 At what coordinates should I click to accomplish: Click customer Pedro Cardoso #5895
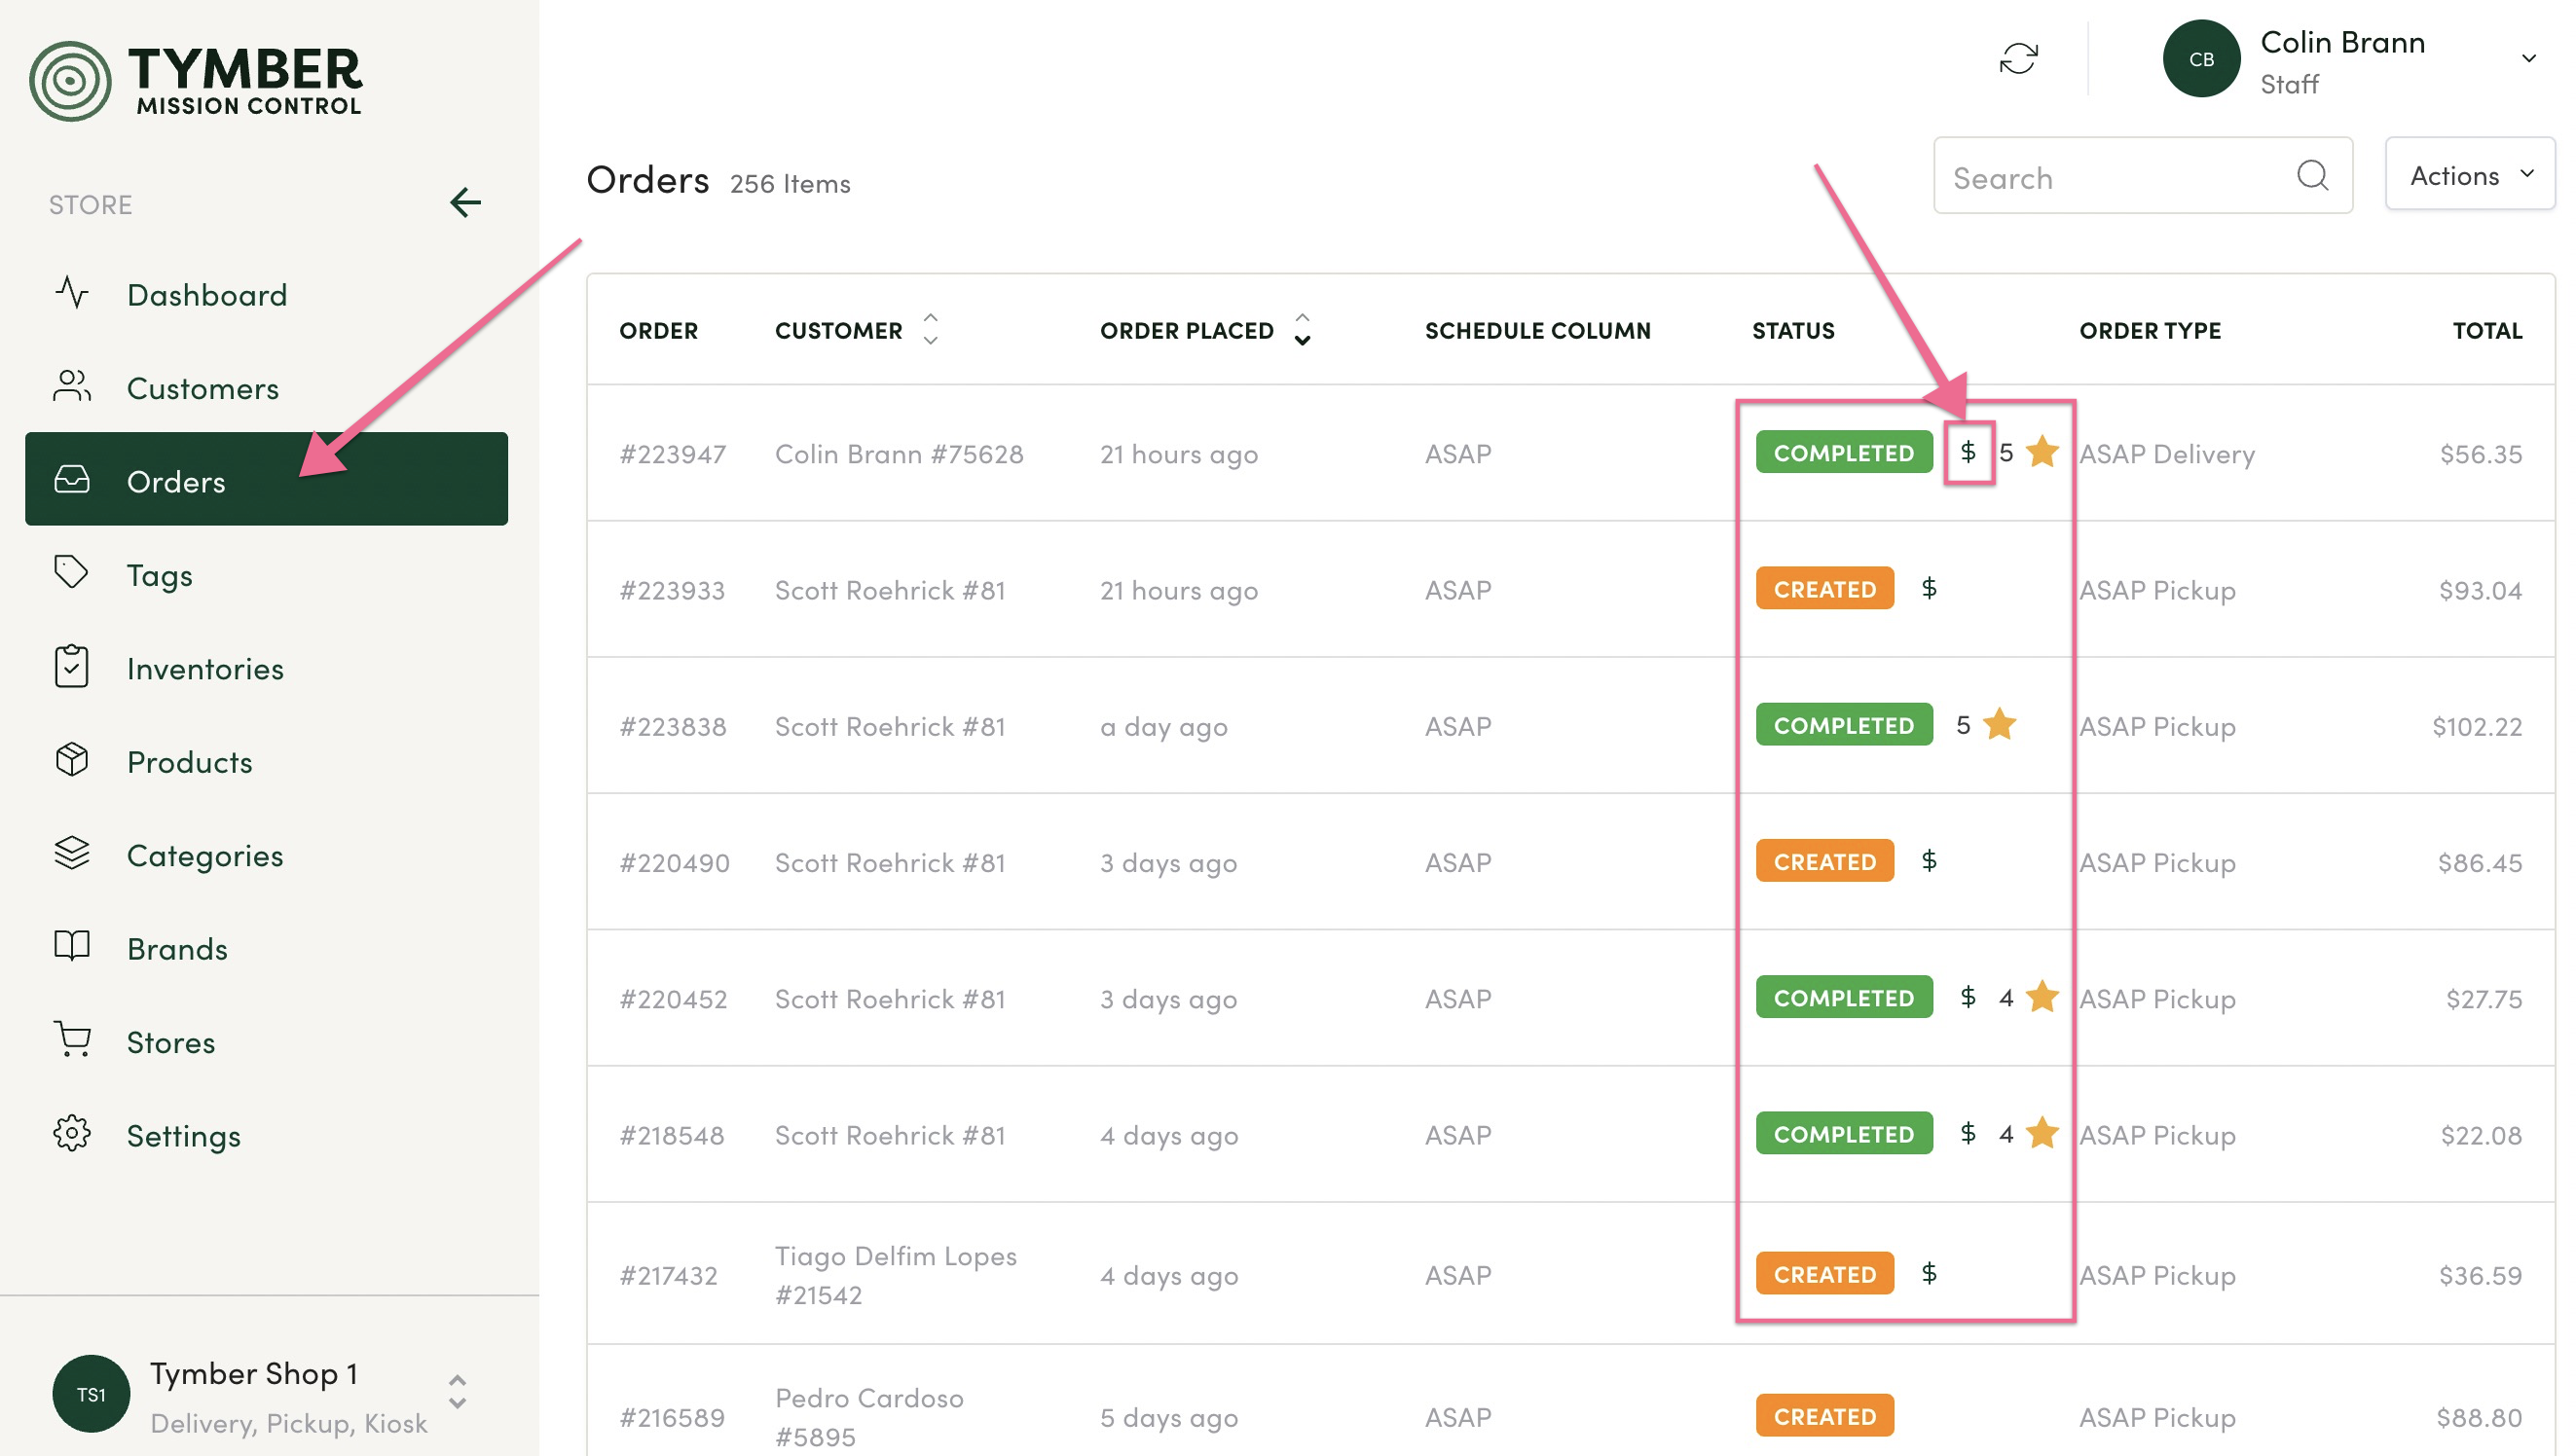(870, 1417)
